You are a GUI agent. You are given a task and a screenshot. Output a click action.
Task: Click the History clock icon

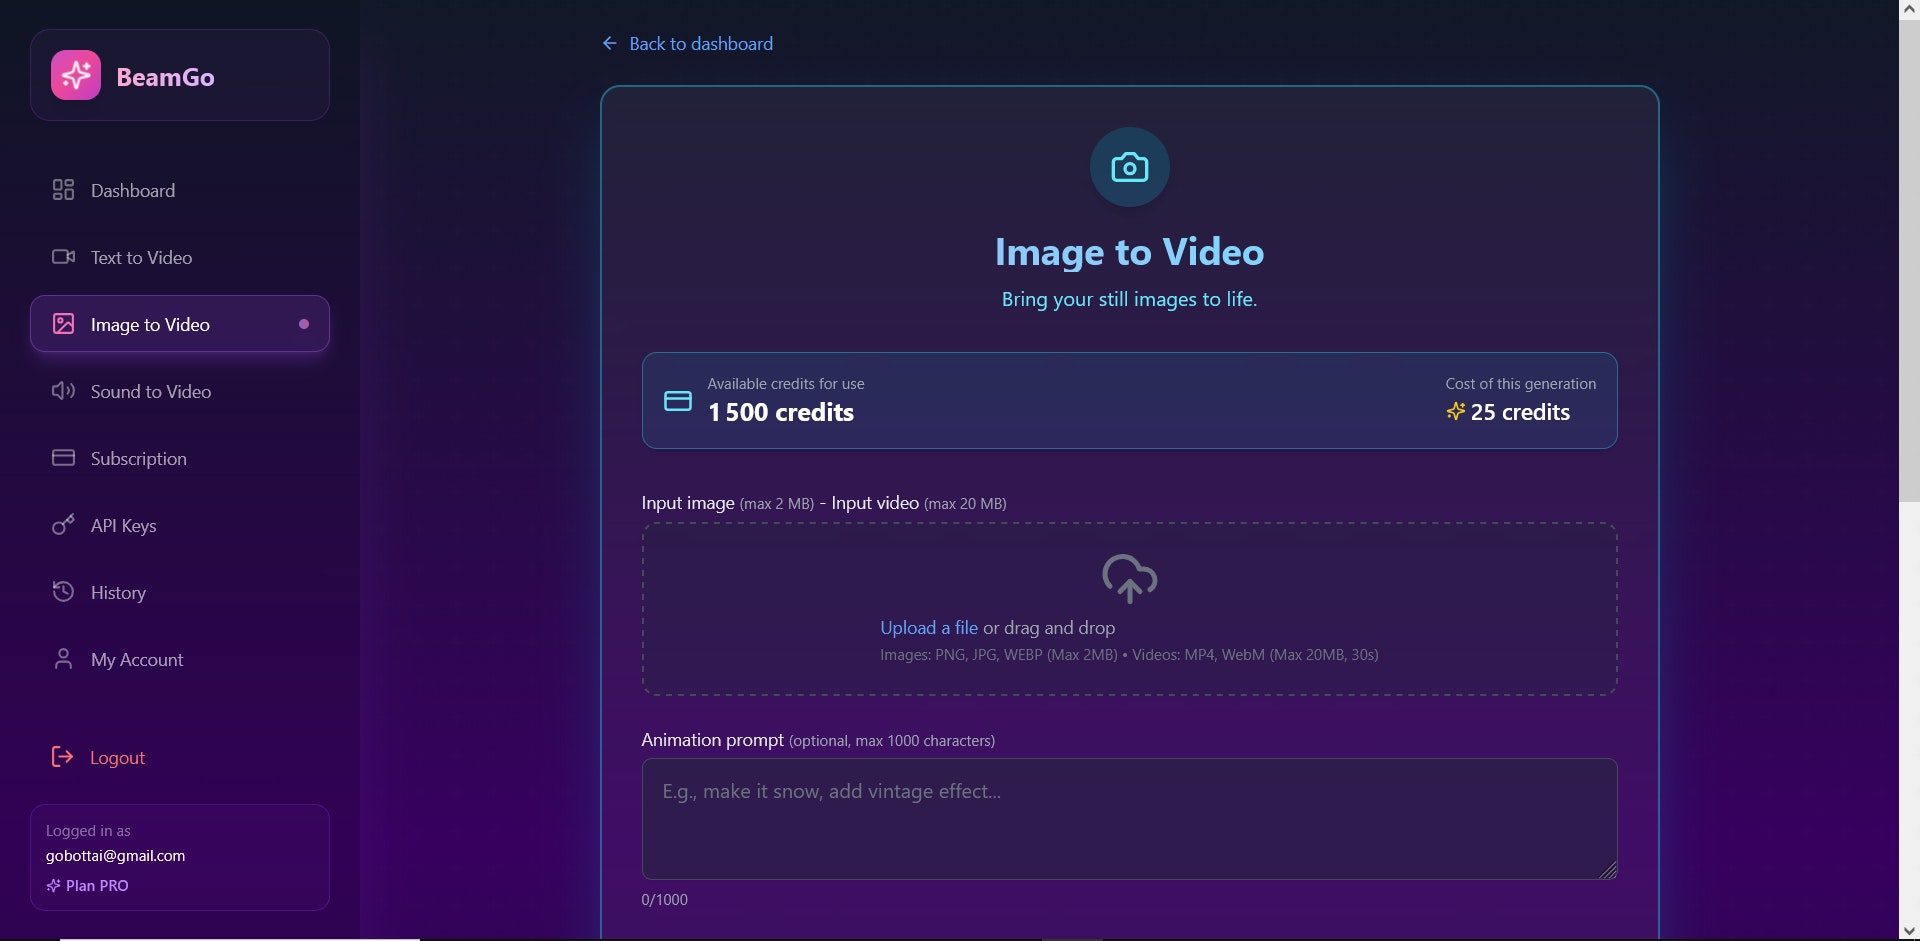[63, 592]
